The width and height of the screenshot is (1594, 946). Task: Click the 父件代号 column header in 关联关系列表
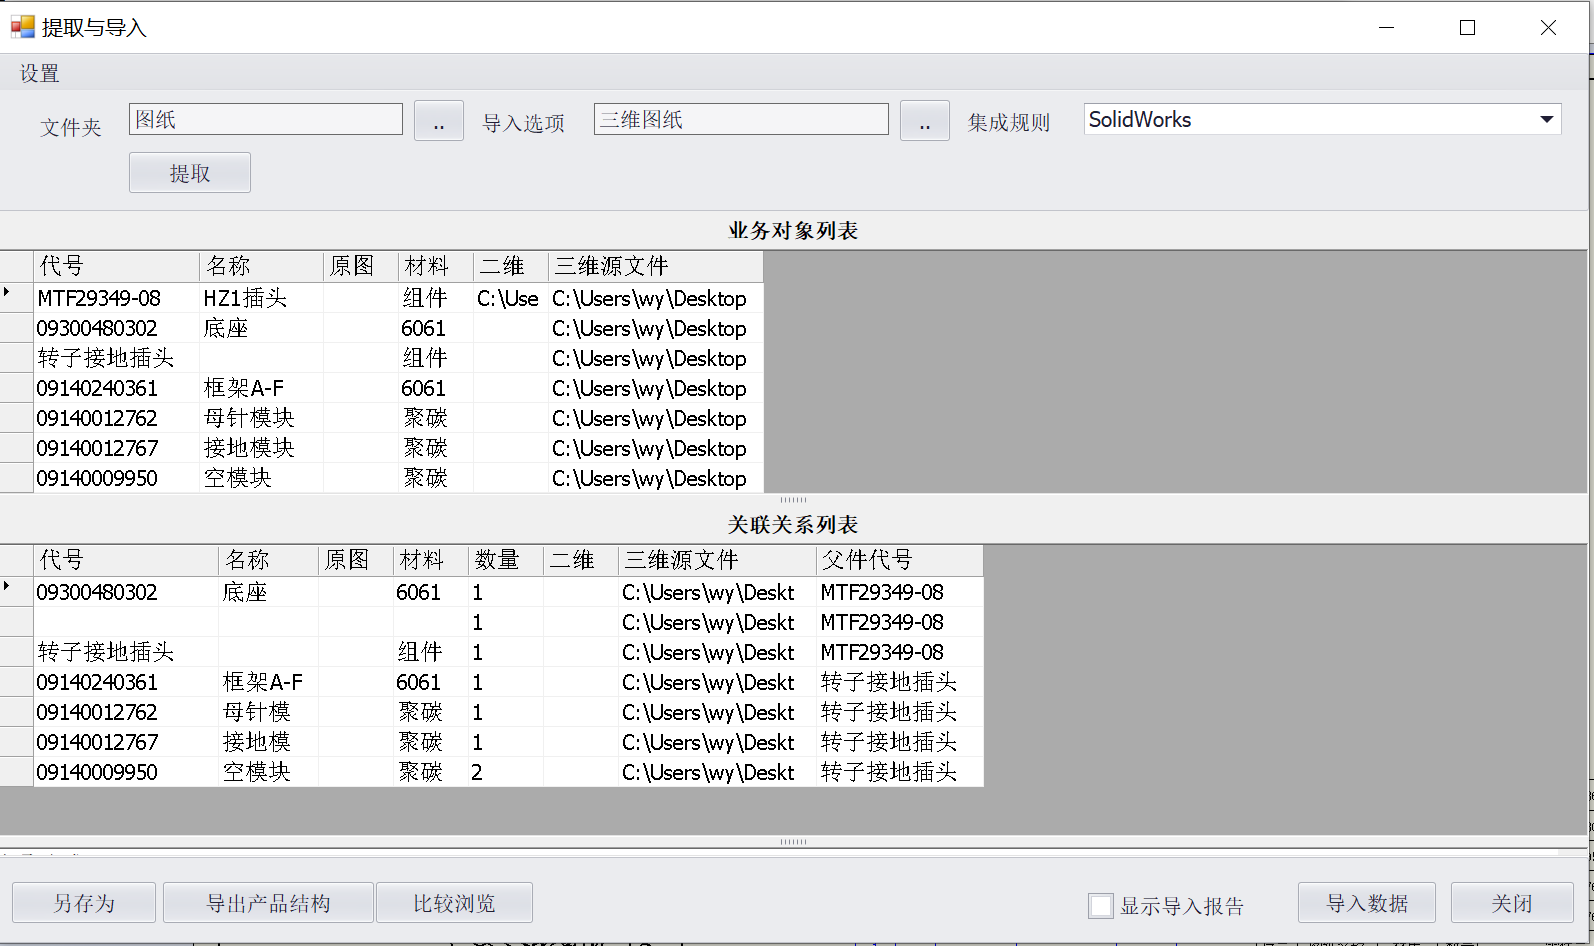[x=900, y=560]
